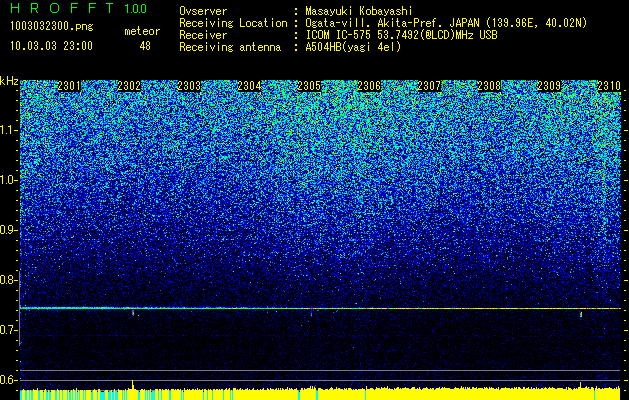Screen dimensions: 629x400
Task: Click the Receiving antenna field label
Action: tap(229, 47)
